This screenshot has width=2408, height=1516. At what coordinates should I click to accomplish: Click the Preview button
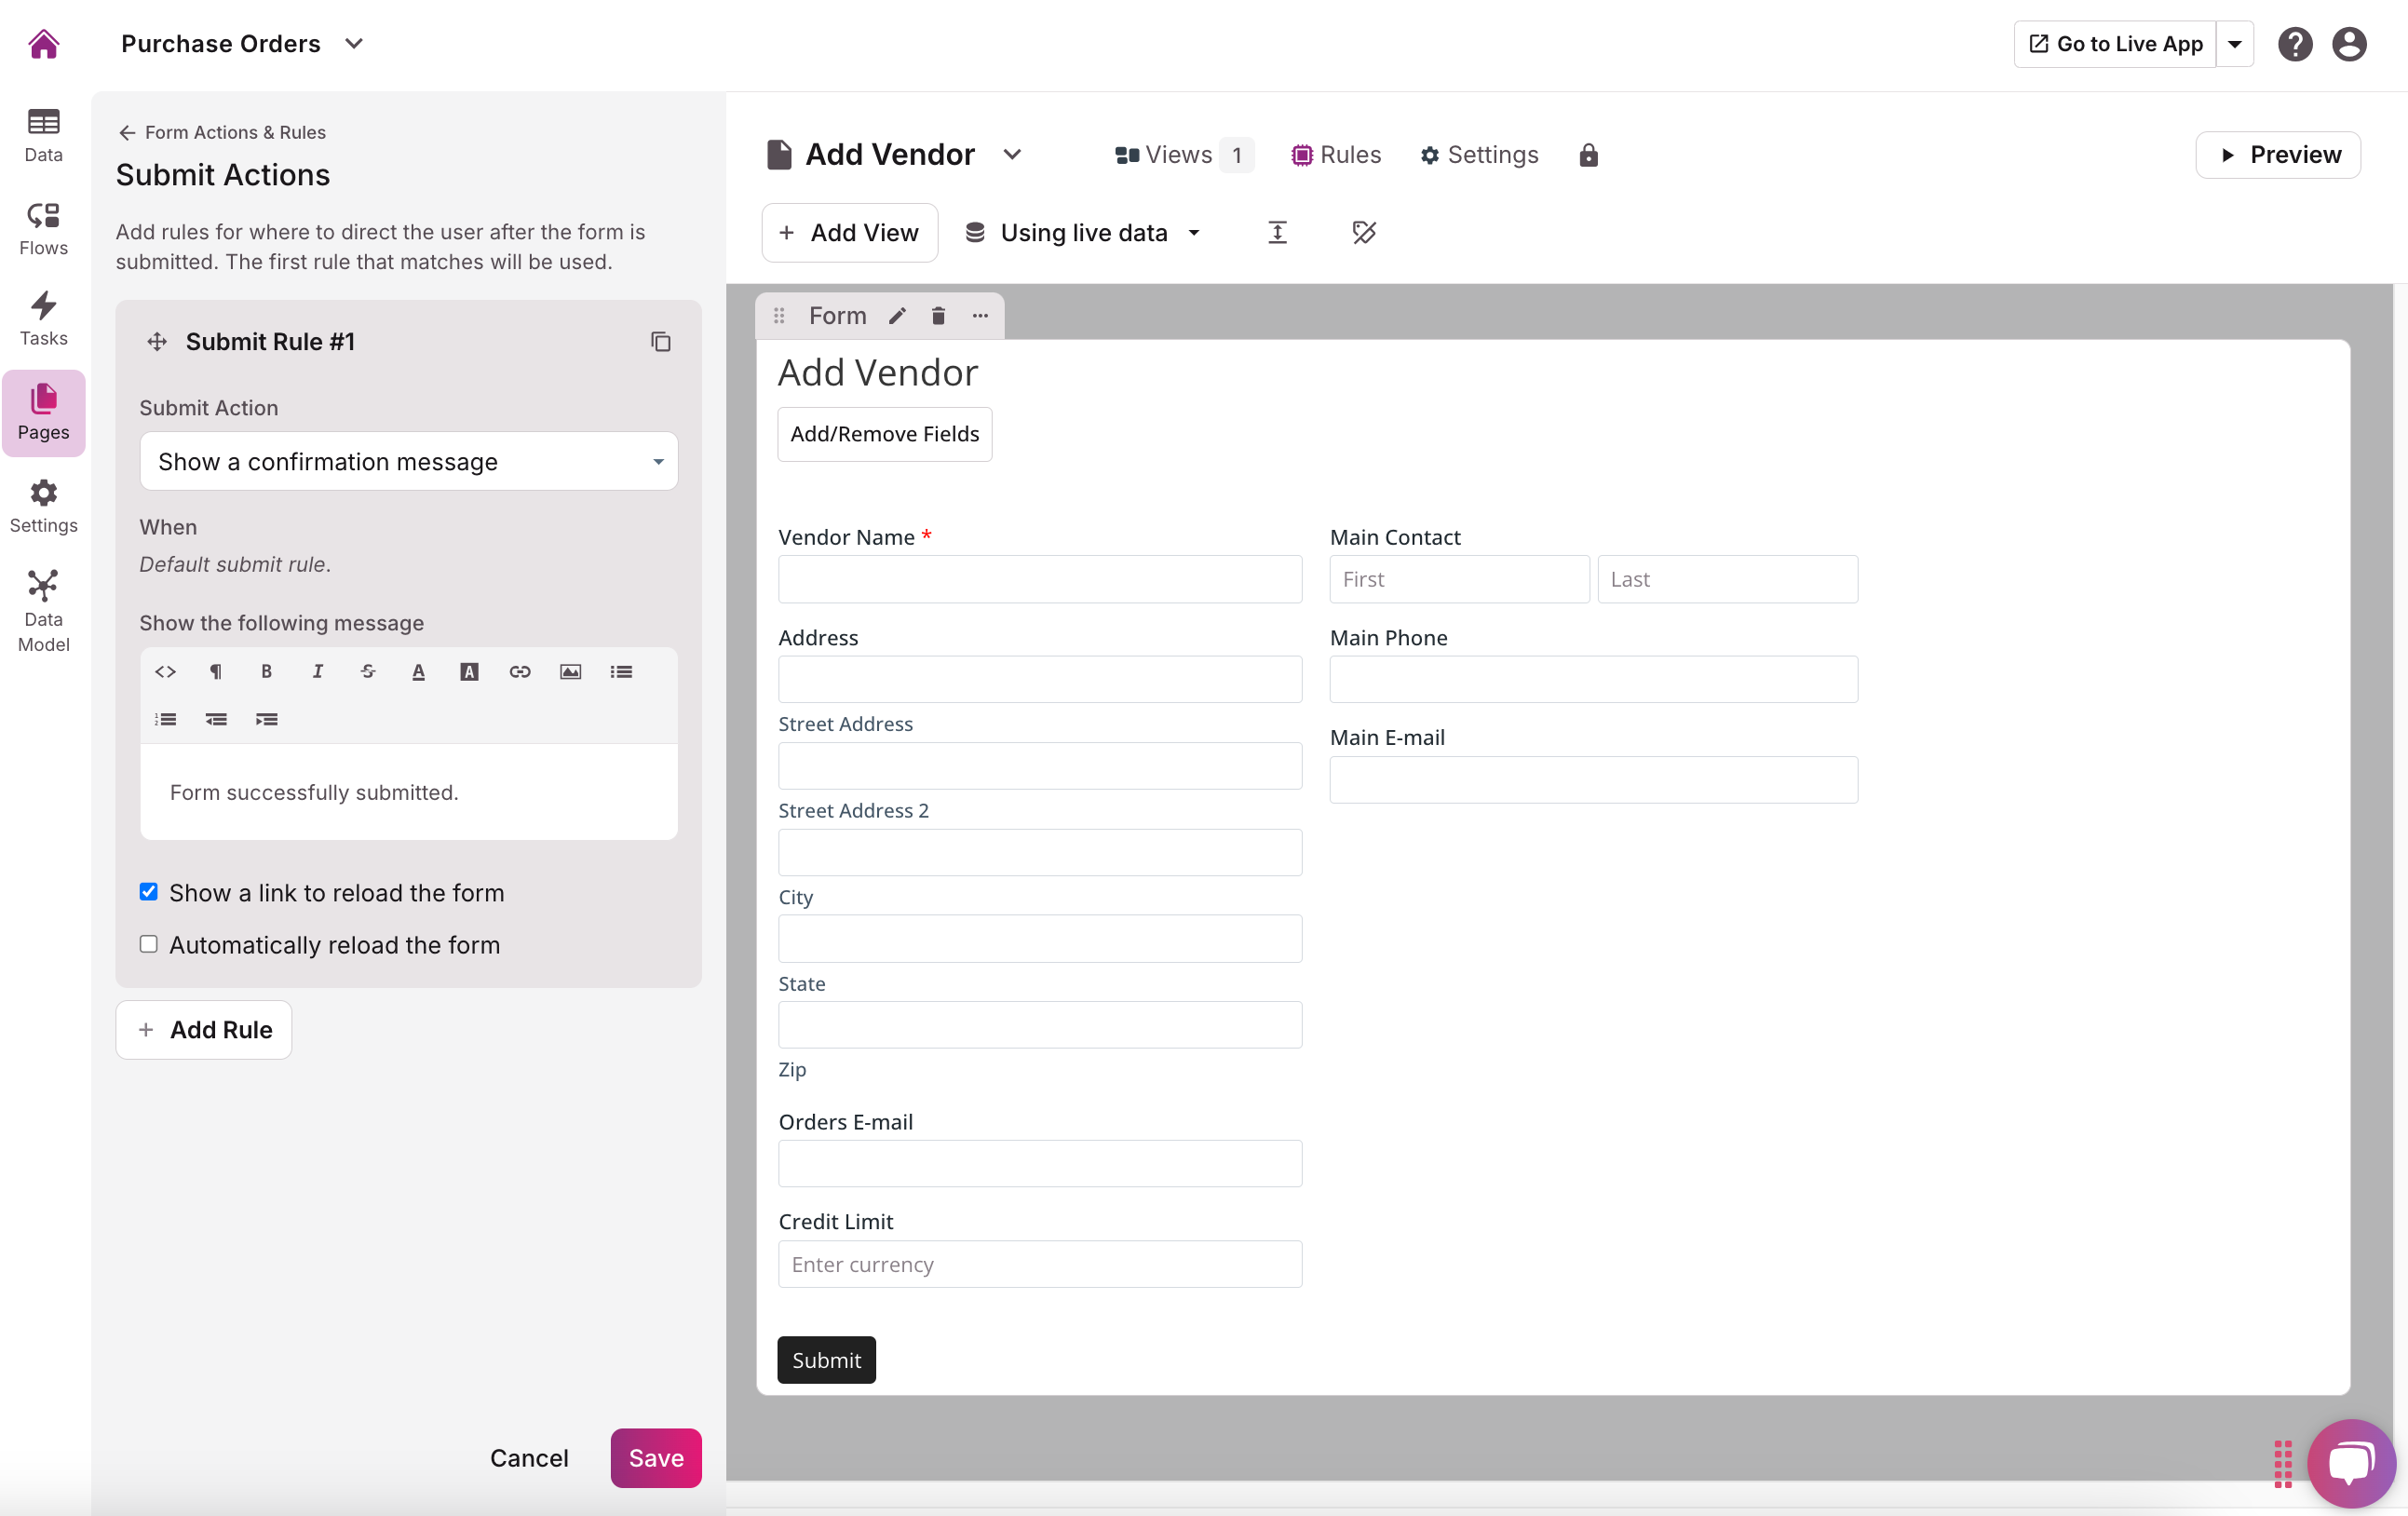click(x=2277, y=155)
